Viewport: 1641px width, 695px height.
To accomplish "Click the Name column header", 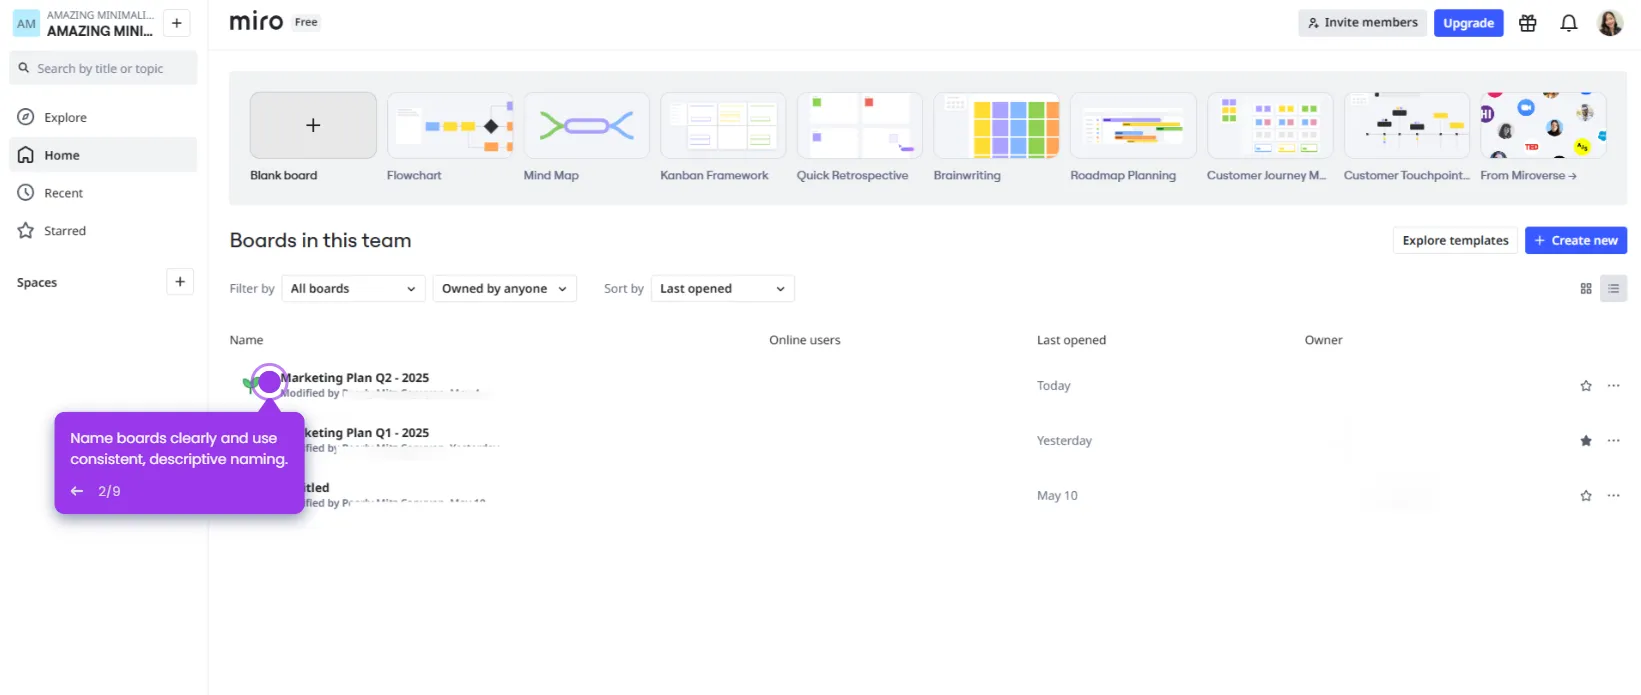I will pos(246,340).
